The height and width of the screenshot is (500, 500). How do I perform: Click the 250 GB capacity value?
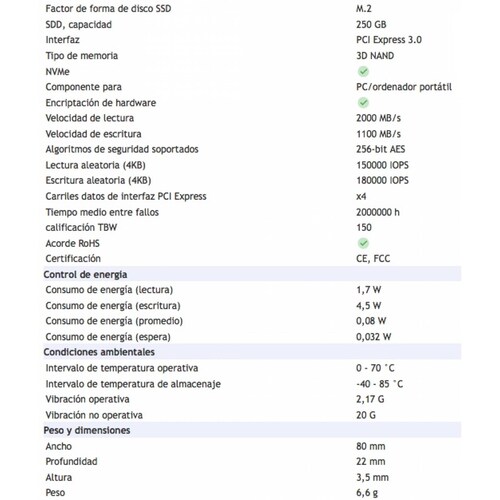tap(371, 24)
